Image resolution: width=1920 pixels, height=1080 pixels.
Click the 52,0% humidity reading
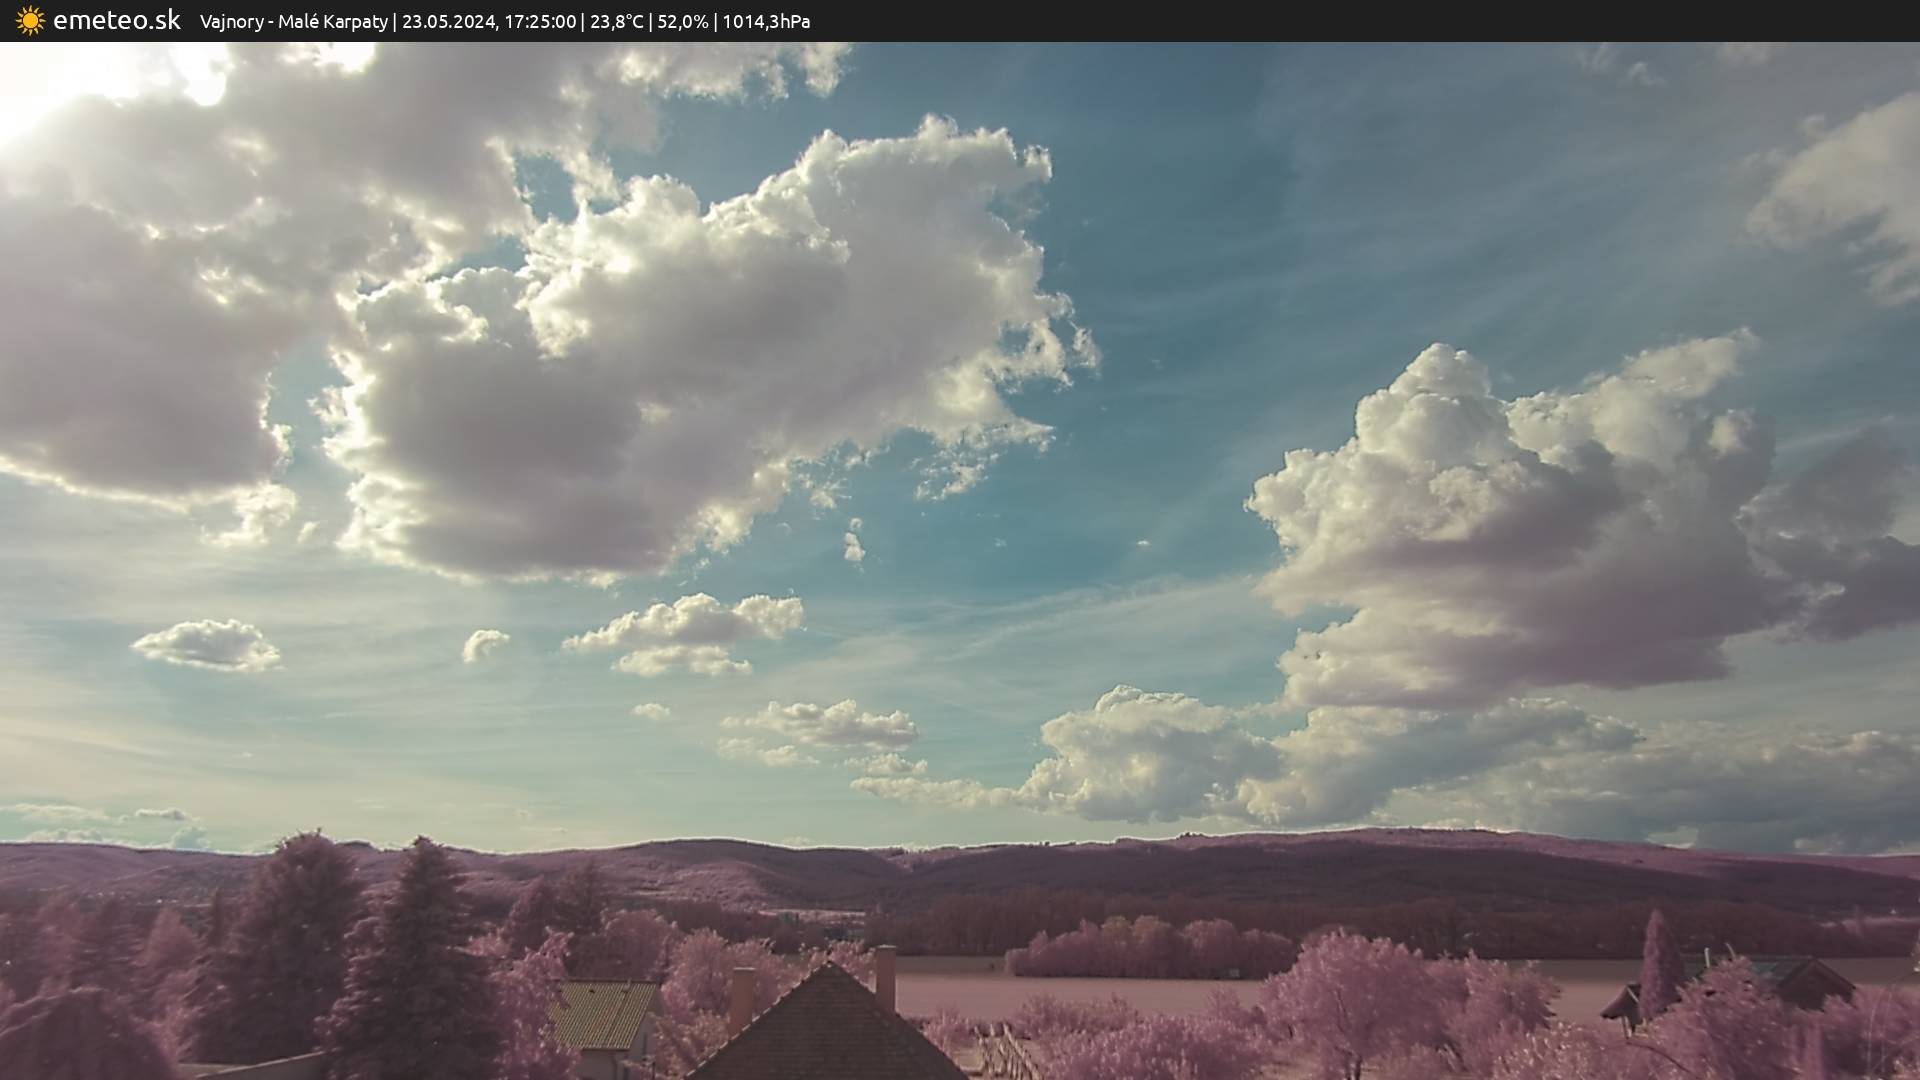pos(682,22)
